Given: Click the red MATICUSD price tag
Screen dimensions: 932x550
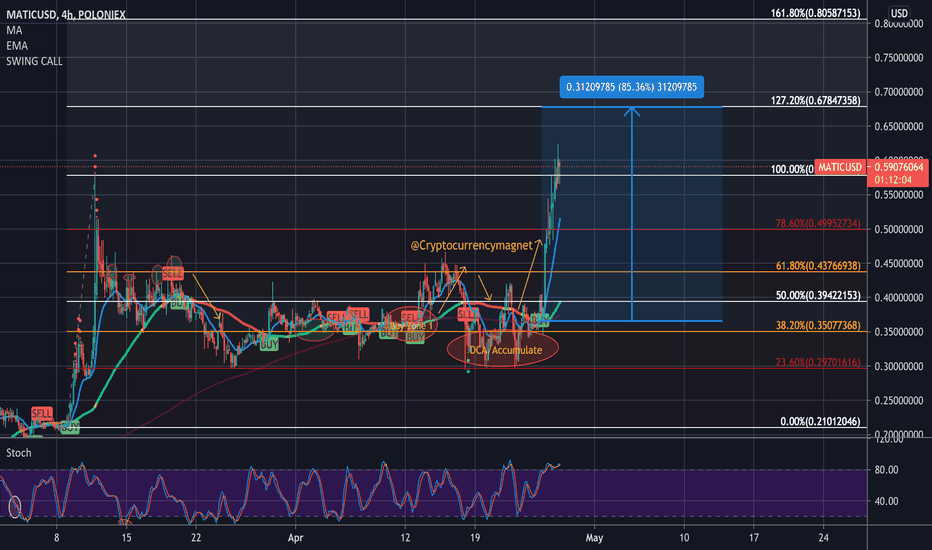Looking at the screenshot, I should (839, 167).
